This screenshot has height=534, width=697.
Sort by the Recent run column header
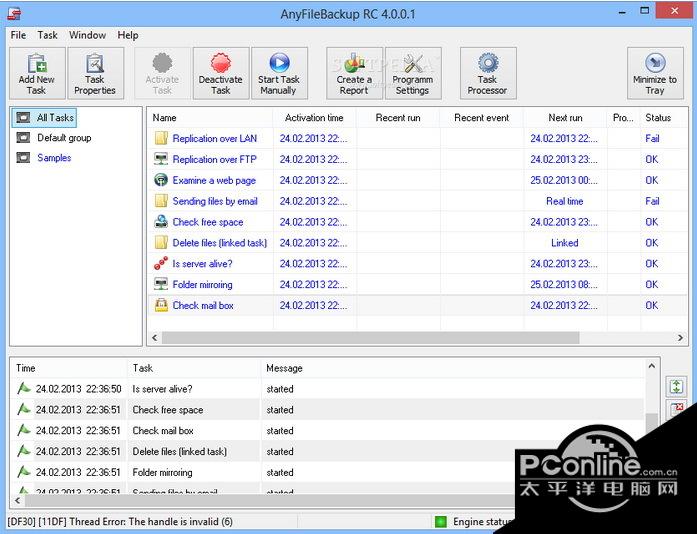[x=398, y=118]
